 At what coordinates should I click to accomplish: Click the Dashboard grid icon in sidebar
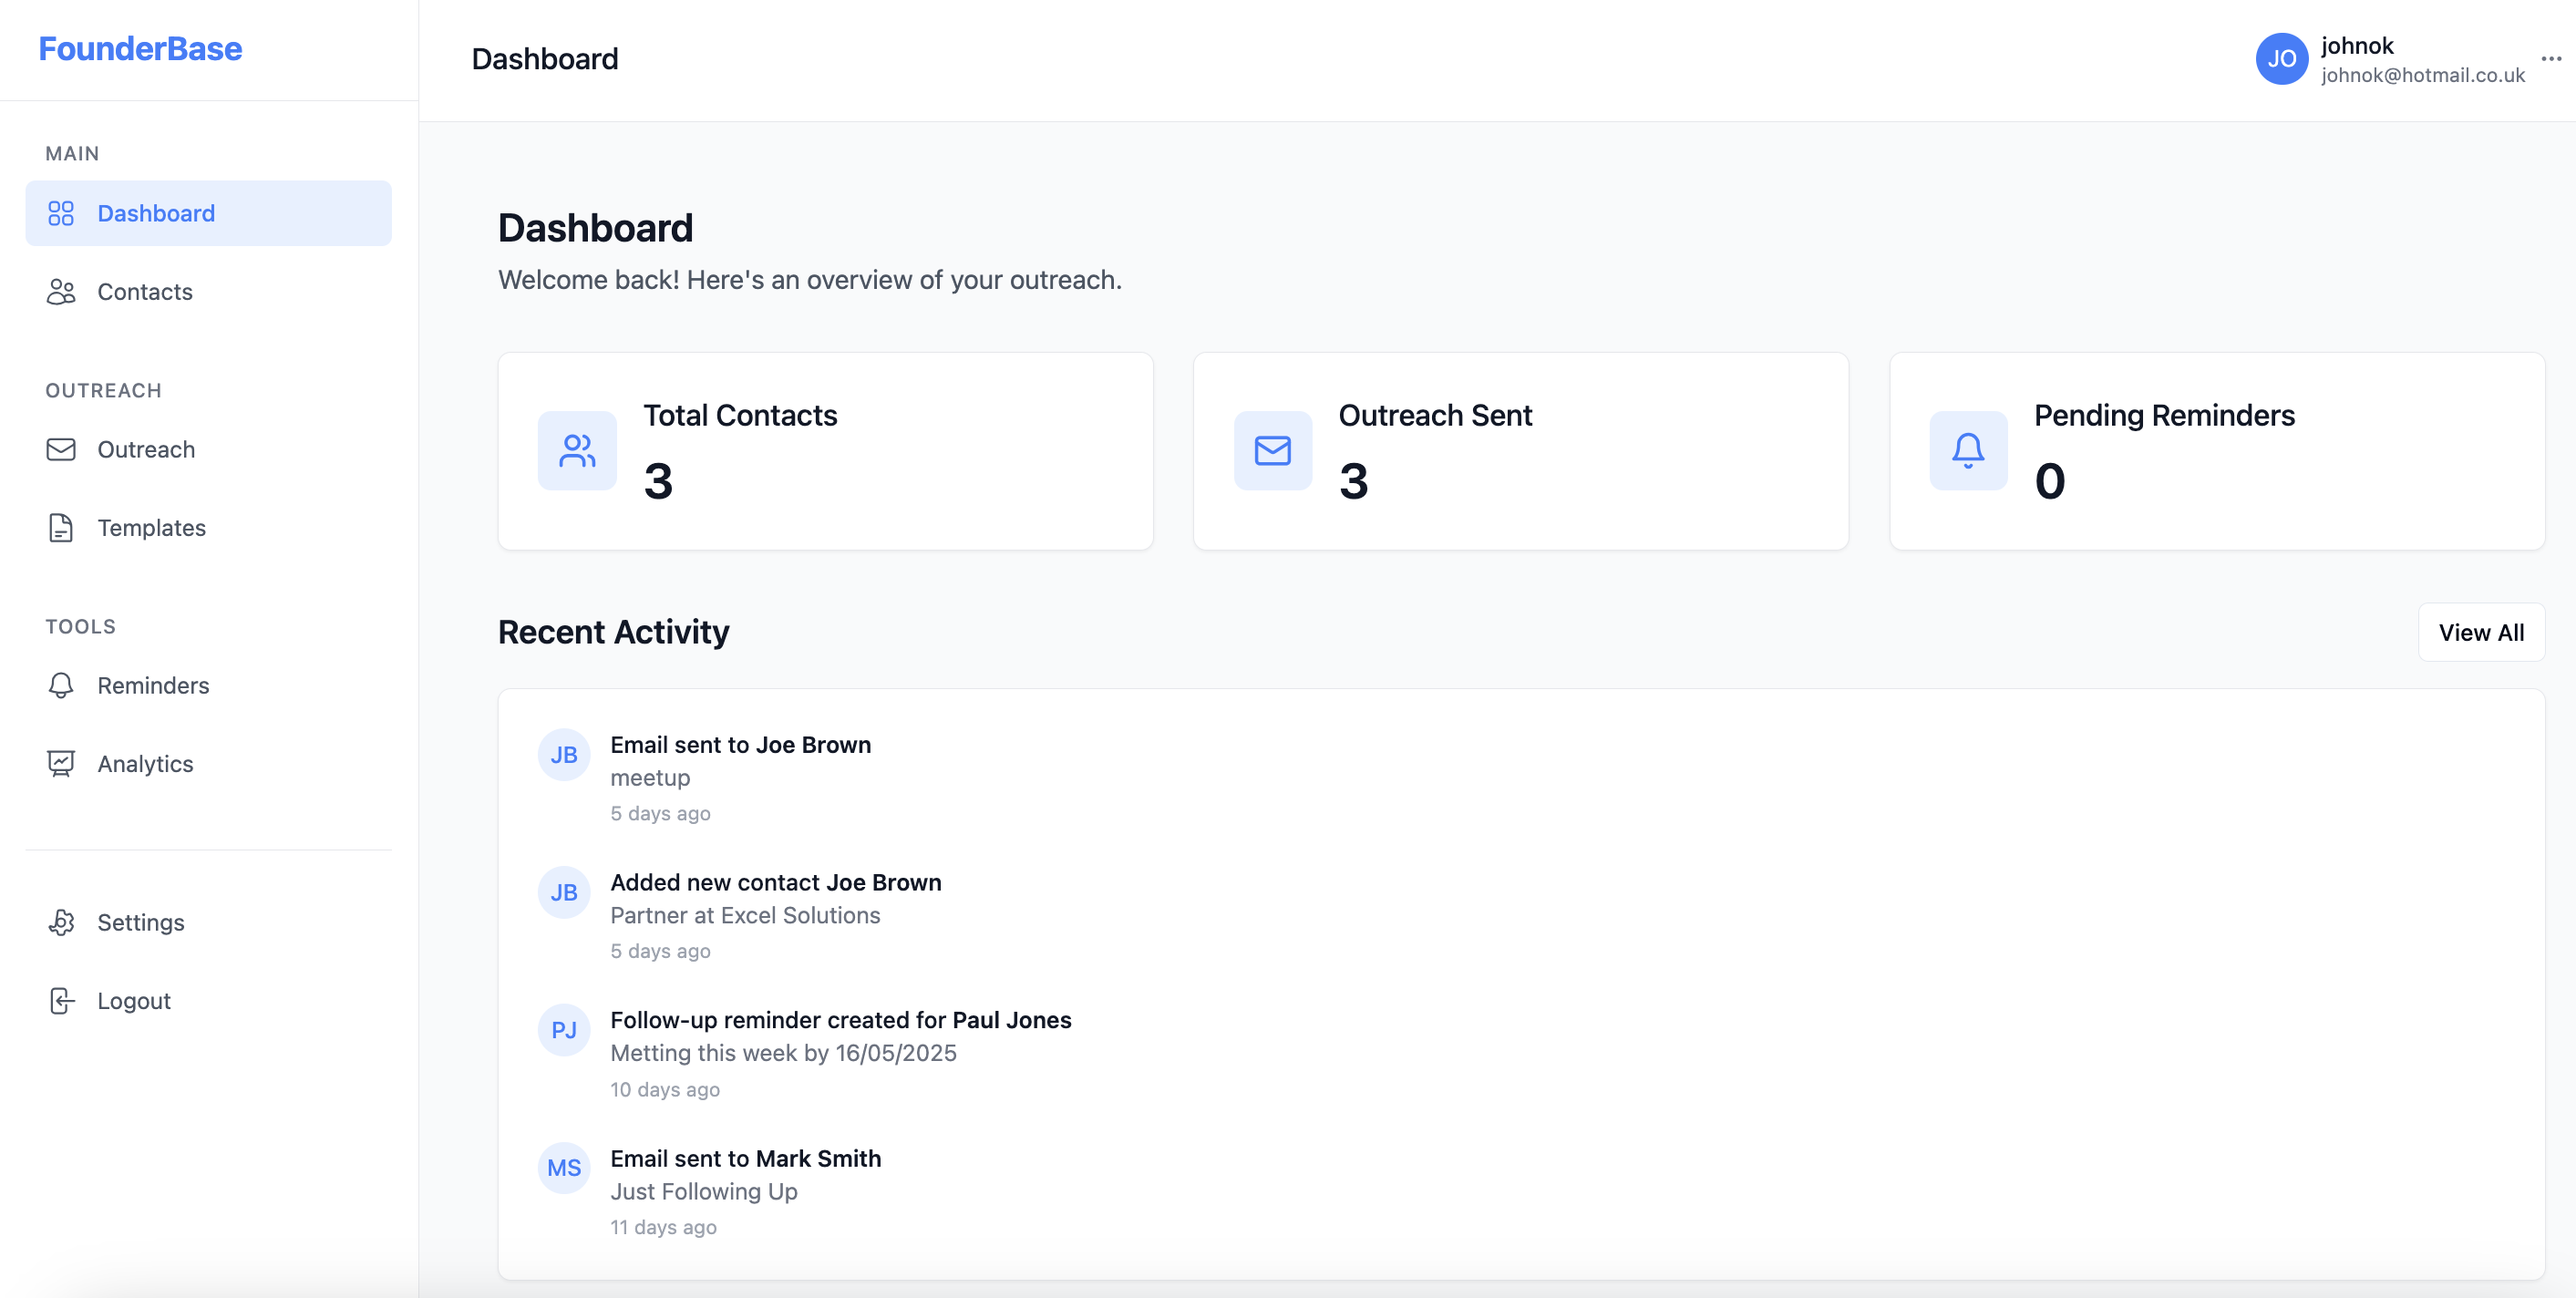click(61, 213)
